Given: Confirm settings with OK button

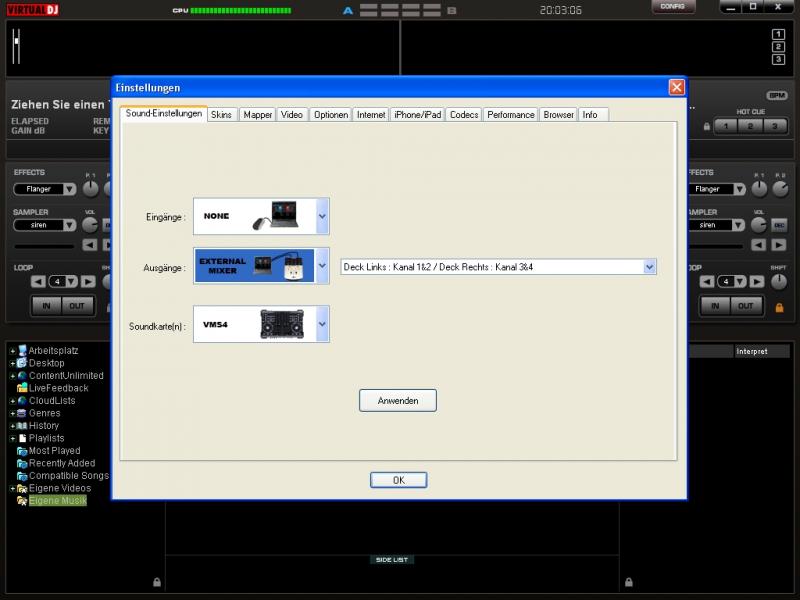Looking at the screenshot, I should click(x=398, y=480).
